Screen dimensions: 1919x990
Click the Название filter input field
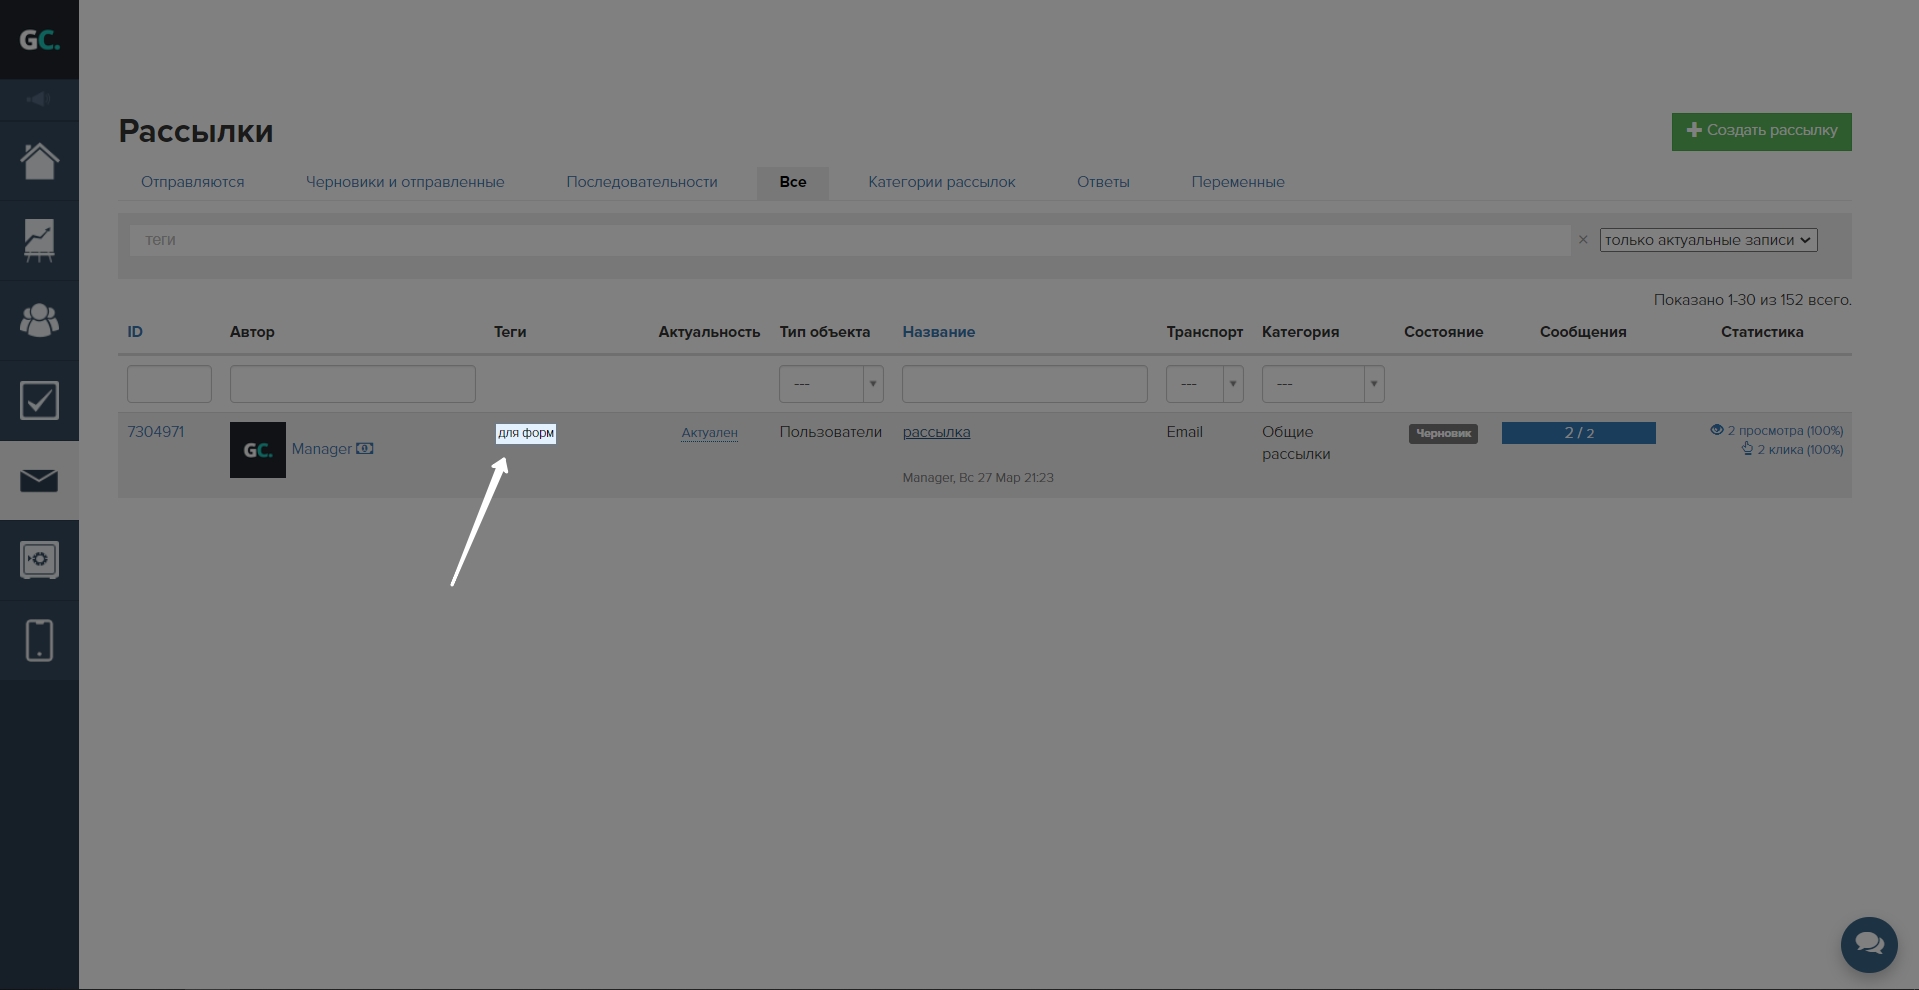pyautogui.click(x=1024, y=384)
